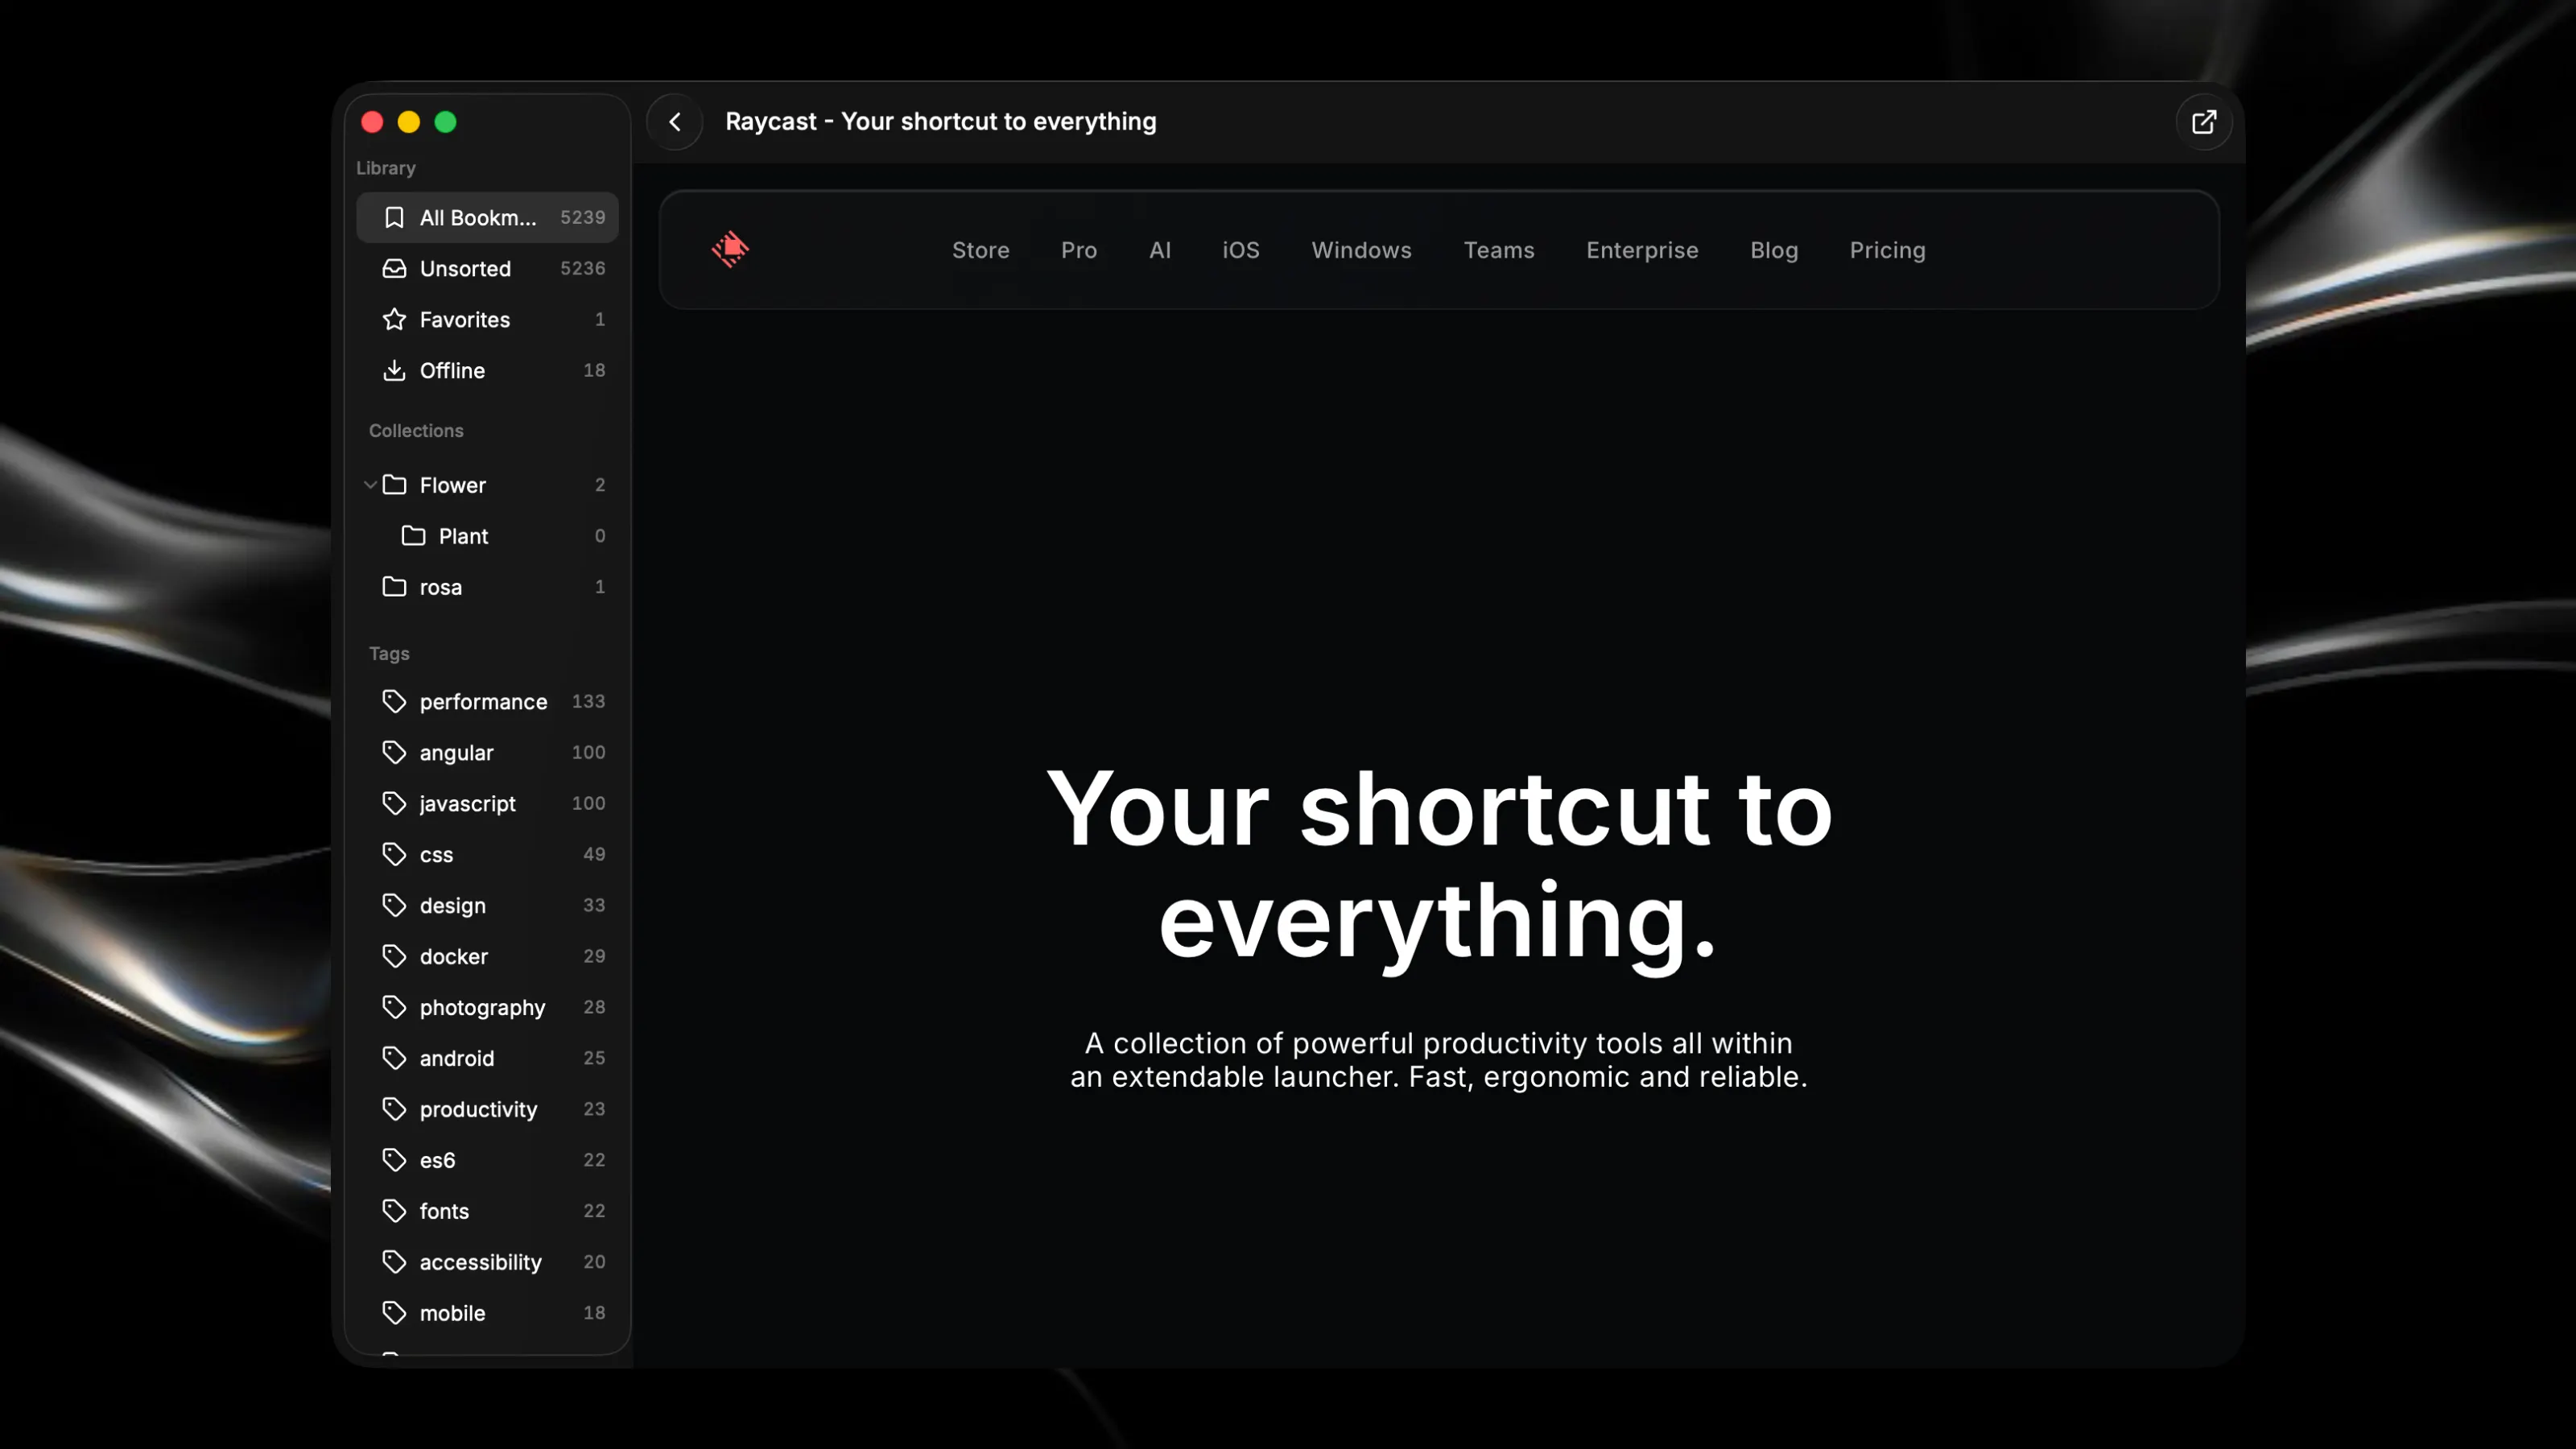Screen dimensions: 2576x1449
Task: Click the Offline download icon
Action: 394,370
